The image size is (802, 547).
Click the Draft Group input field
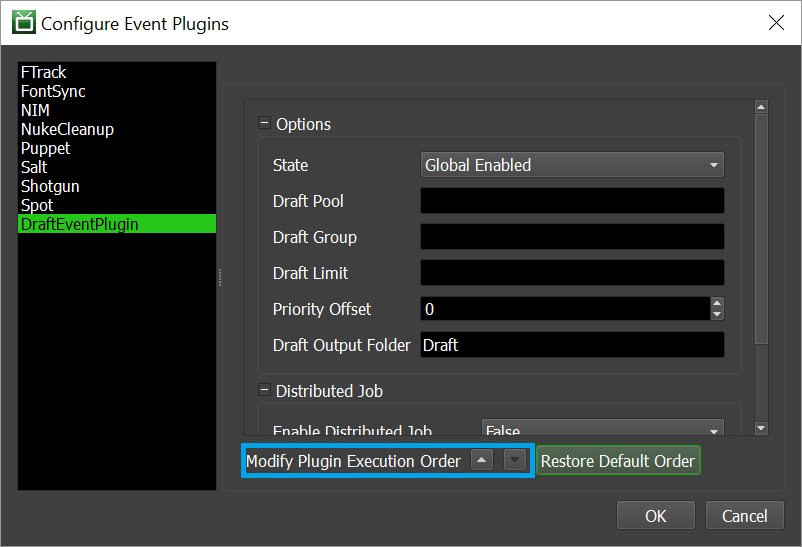tap(572, 236)
